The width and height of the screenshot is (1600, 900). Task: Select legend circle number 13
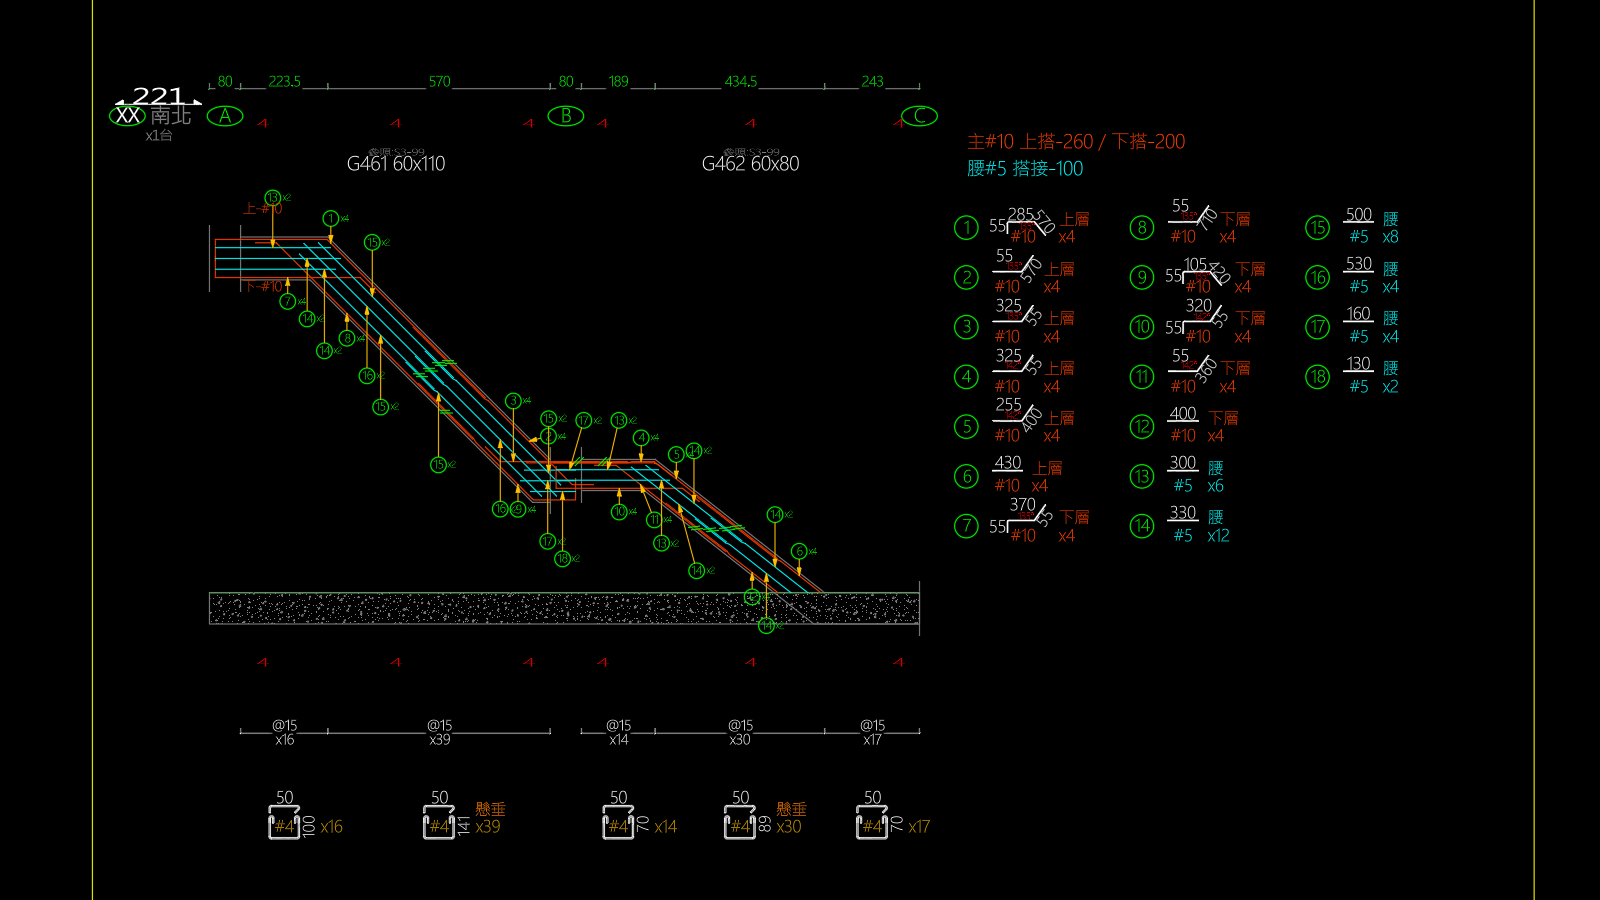pyautogui.click(x=1142, y=476)
